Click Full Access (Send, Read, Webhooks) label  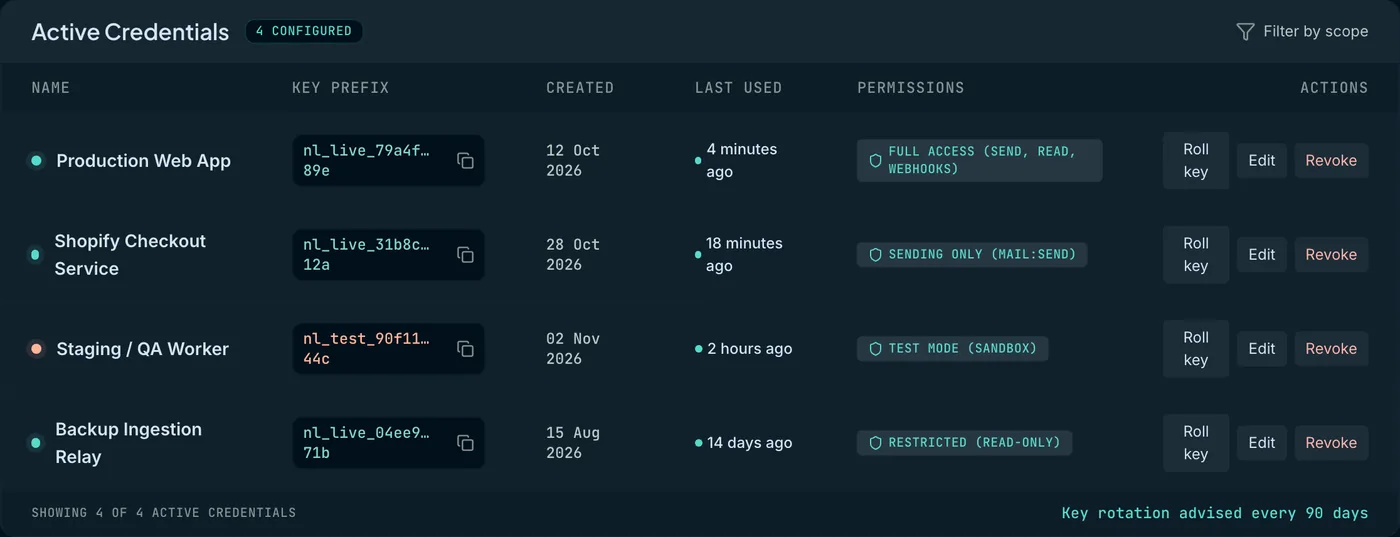point(982,160)
